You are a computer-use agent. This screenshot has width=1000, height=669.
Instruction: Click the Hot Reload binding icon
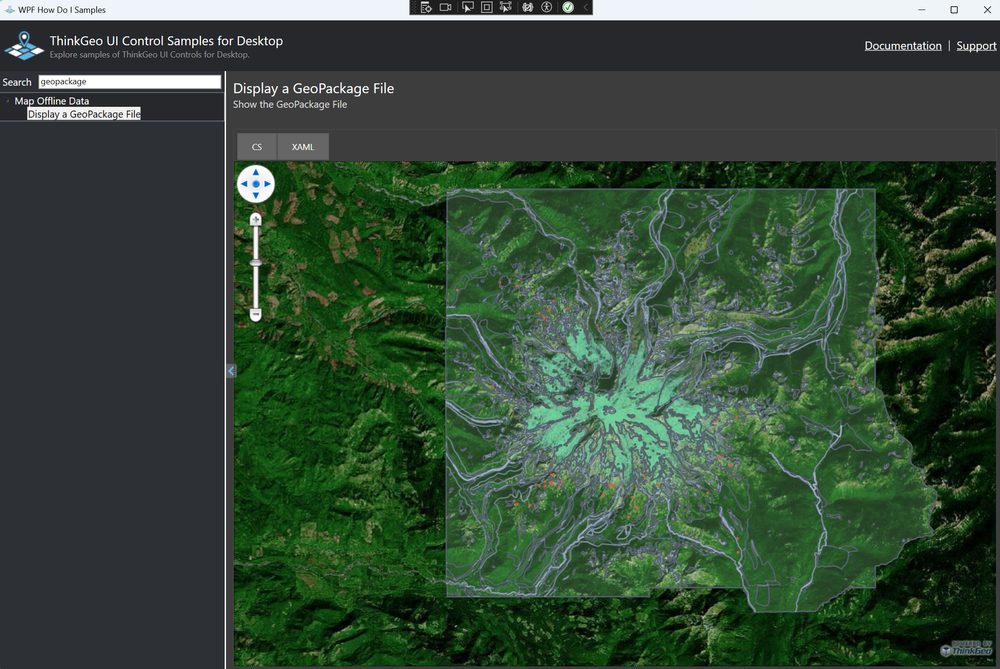click(x=527, y=8)
